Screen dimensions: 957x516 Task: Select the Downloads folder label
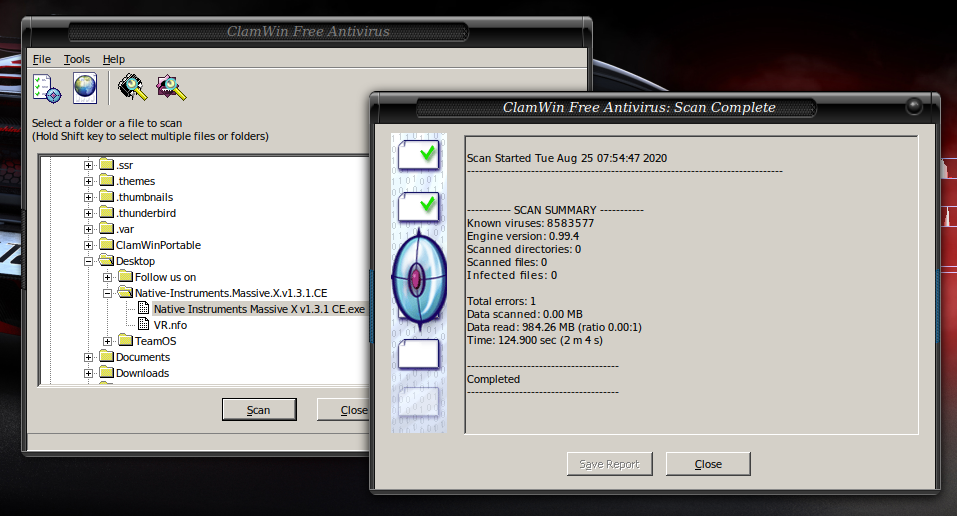[142, 373]
